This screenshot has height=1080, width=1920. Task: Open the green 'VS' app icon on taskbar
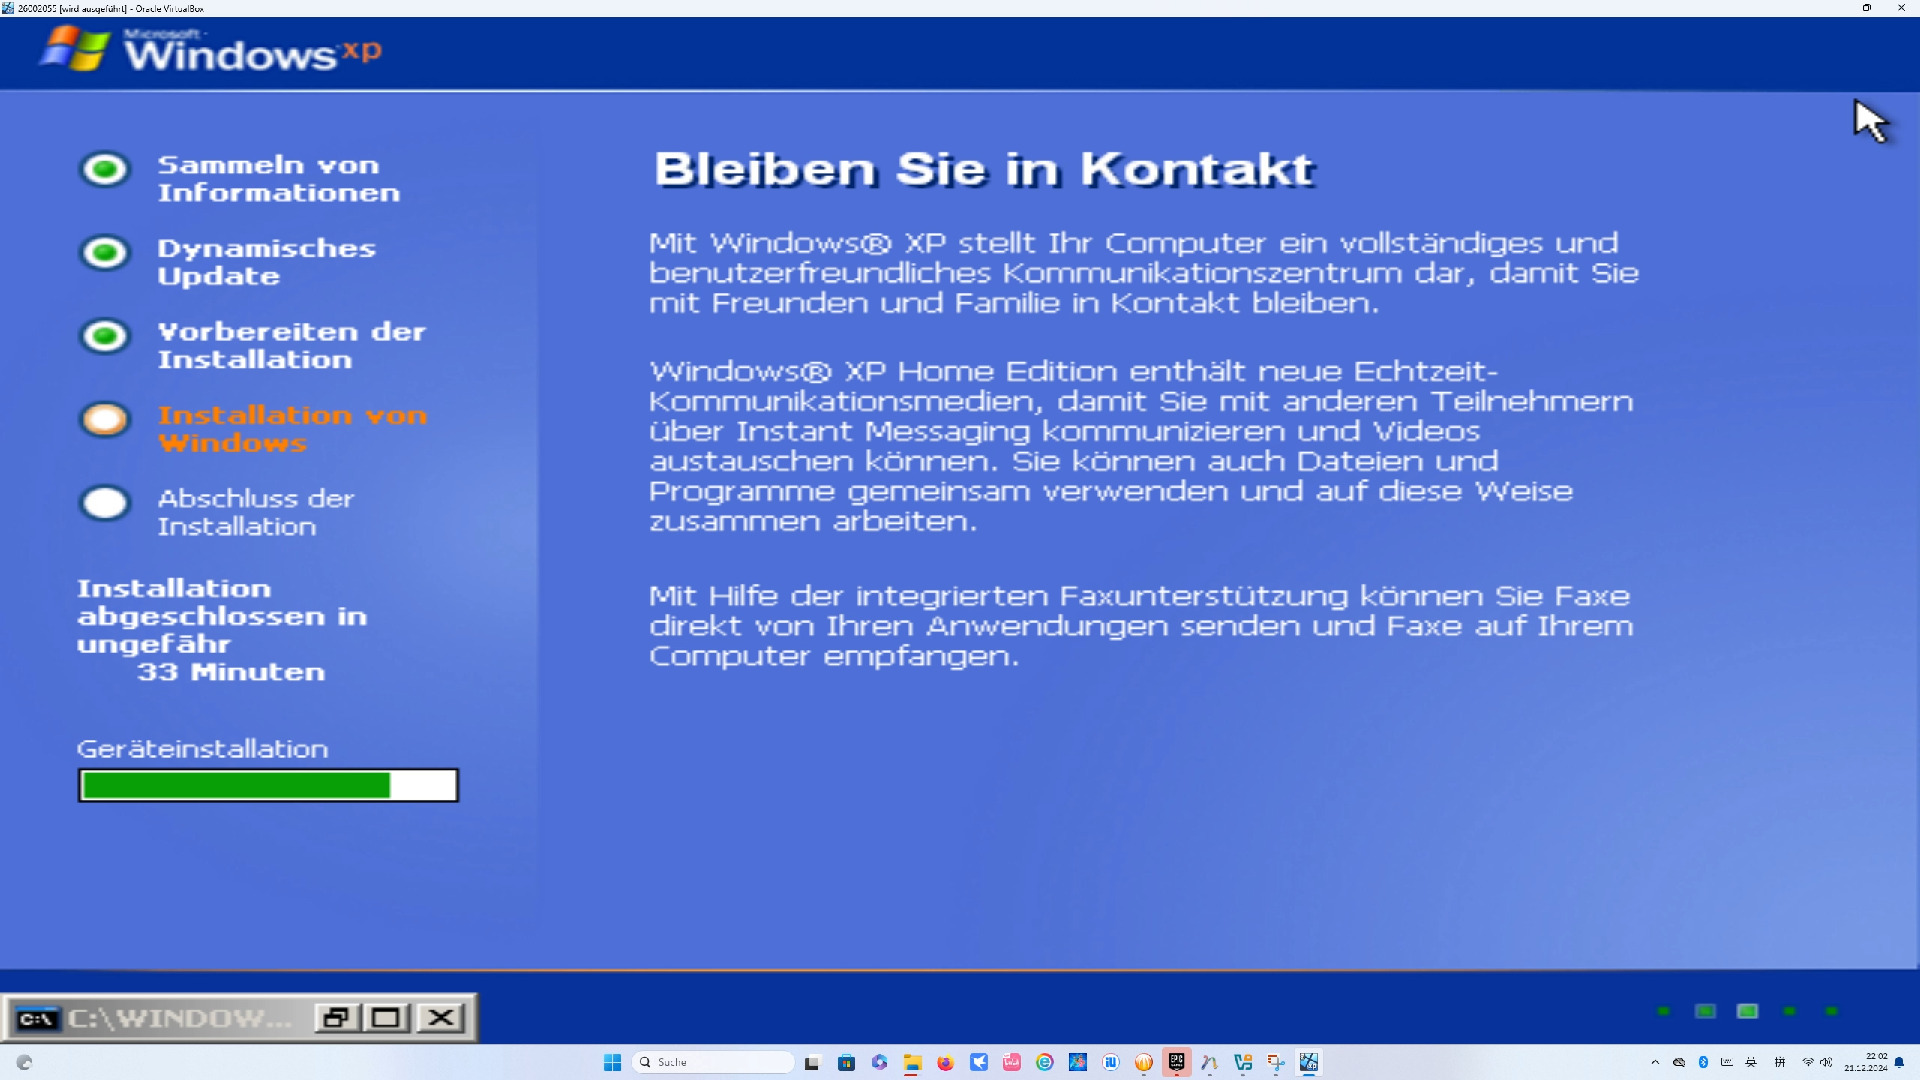(x=1243, y=1062)
